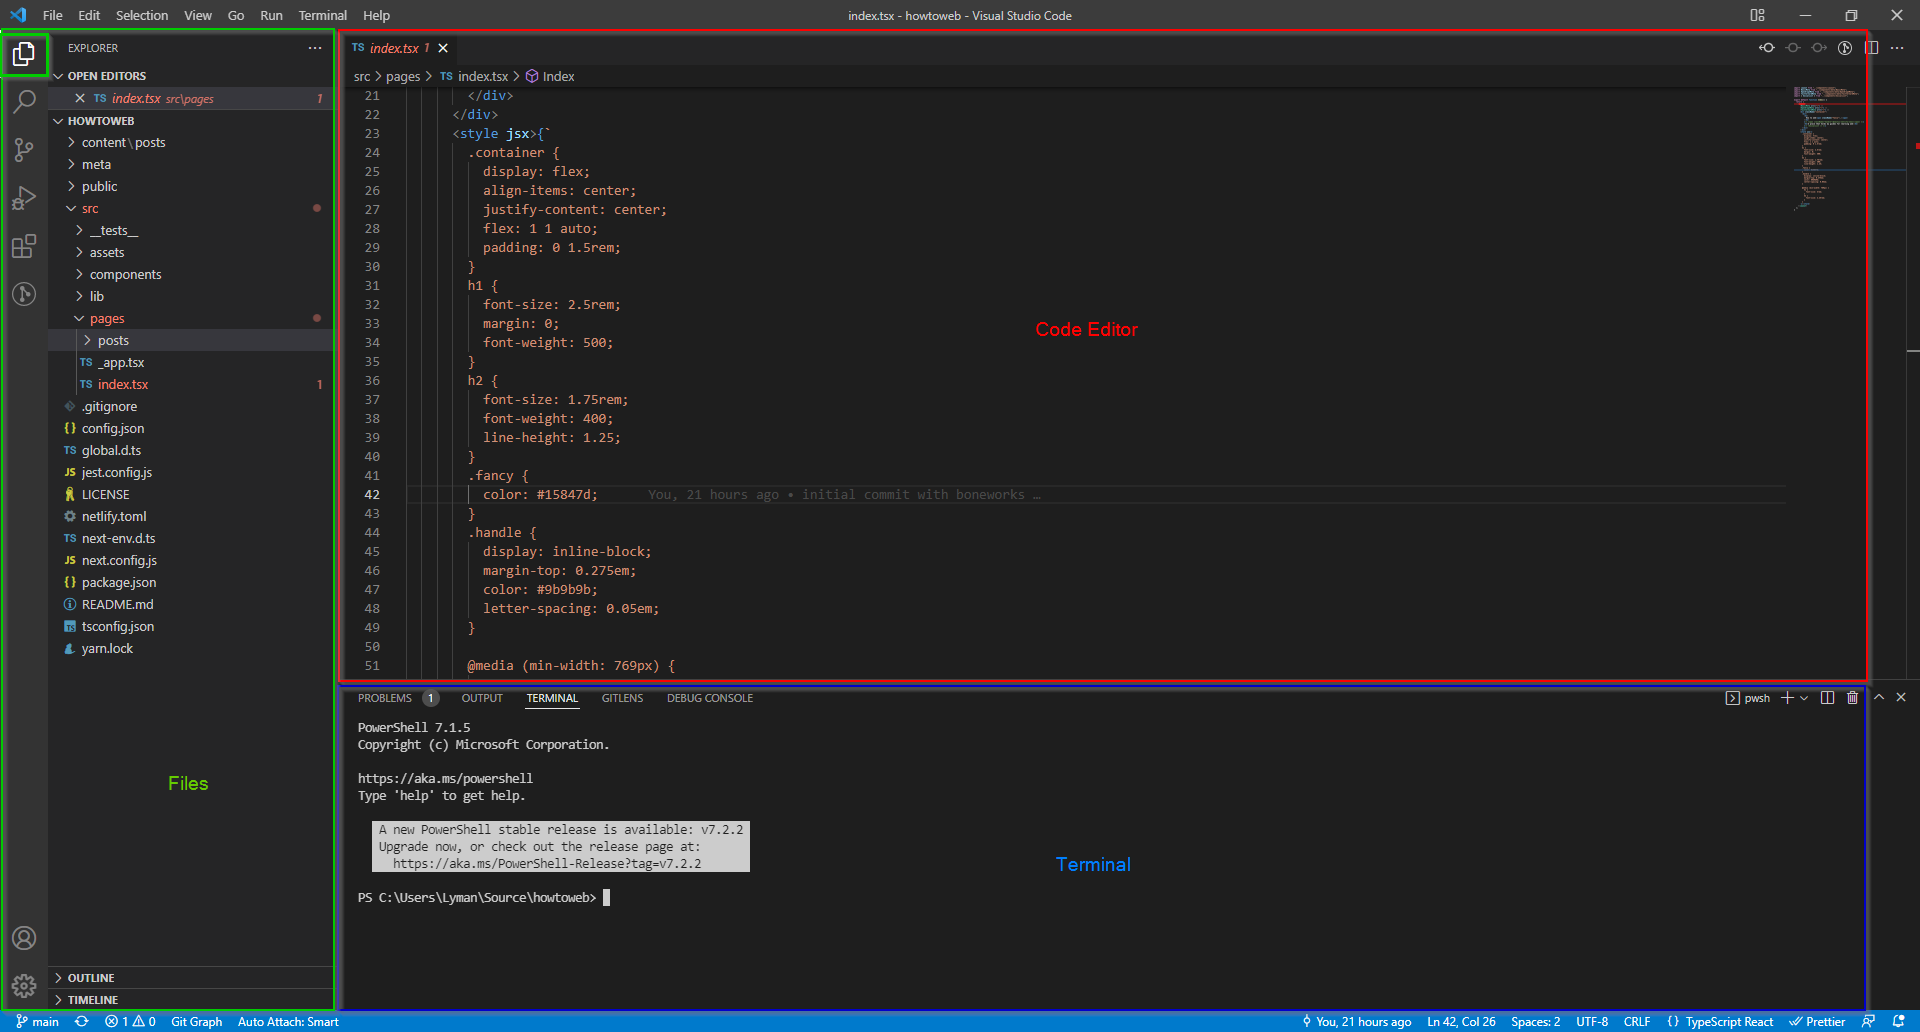Open the terminal launch profile dropdown
This screenshot has width=1920, height=1032.
click(1804, 698)
